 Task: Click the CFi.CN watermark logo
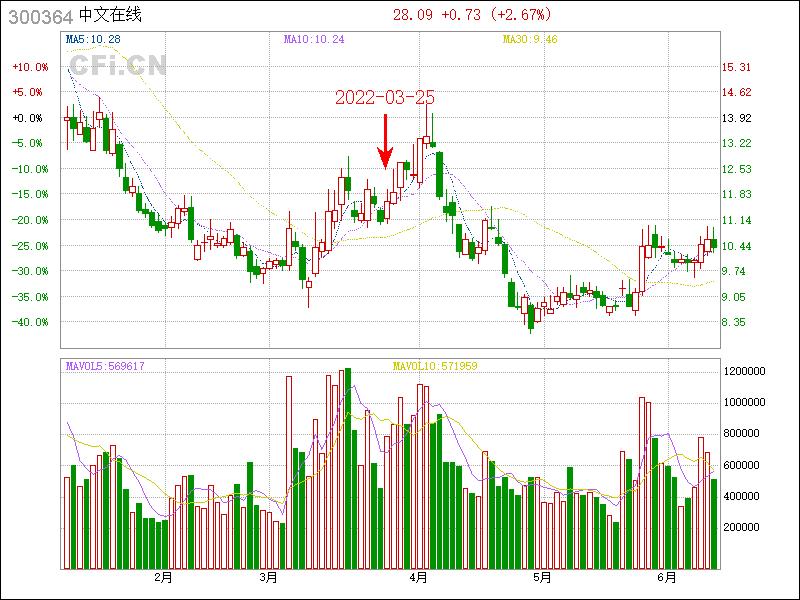115,64
